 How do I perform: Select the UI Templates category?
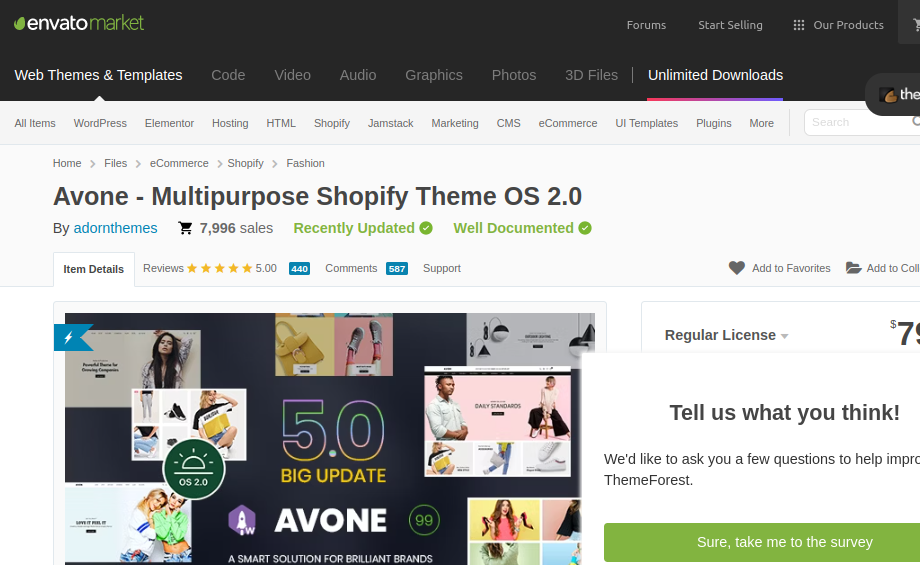pos(647,123)
